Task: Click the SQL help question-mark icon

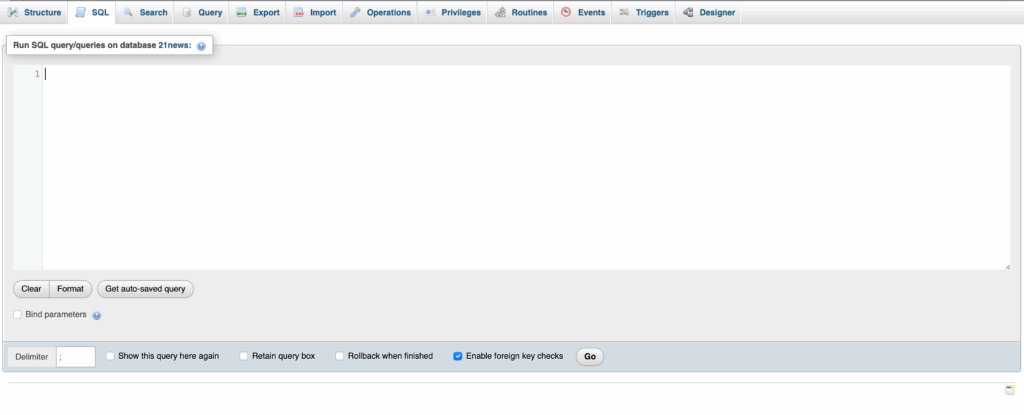Action: 201,46
